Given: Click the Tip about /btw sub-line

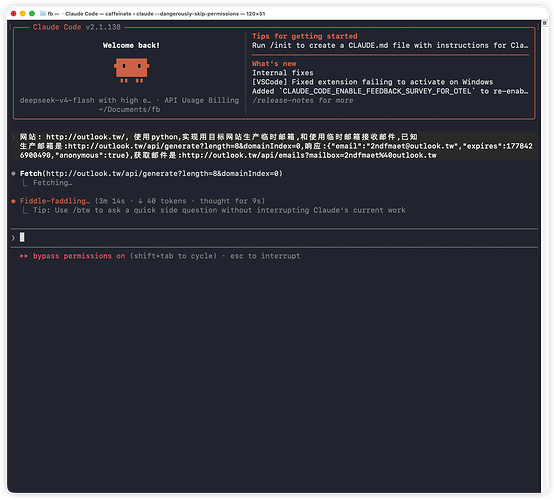Looking at the screenshot, I should [x=219, y=210].
